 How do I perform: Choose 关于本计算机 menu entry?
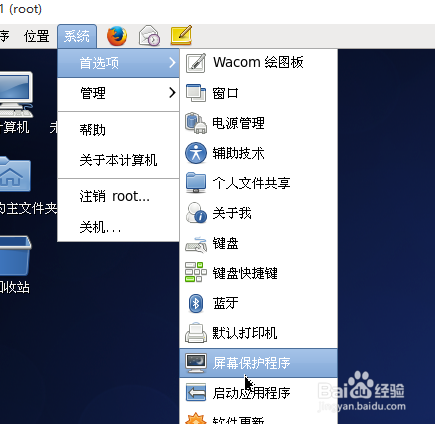118,160
